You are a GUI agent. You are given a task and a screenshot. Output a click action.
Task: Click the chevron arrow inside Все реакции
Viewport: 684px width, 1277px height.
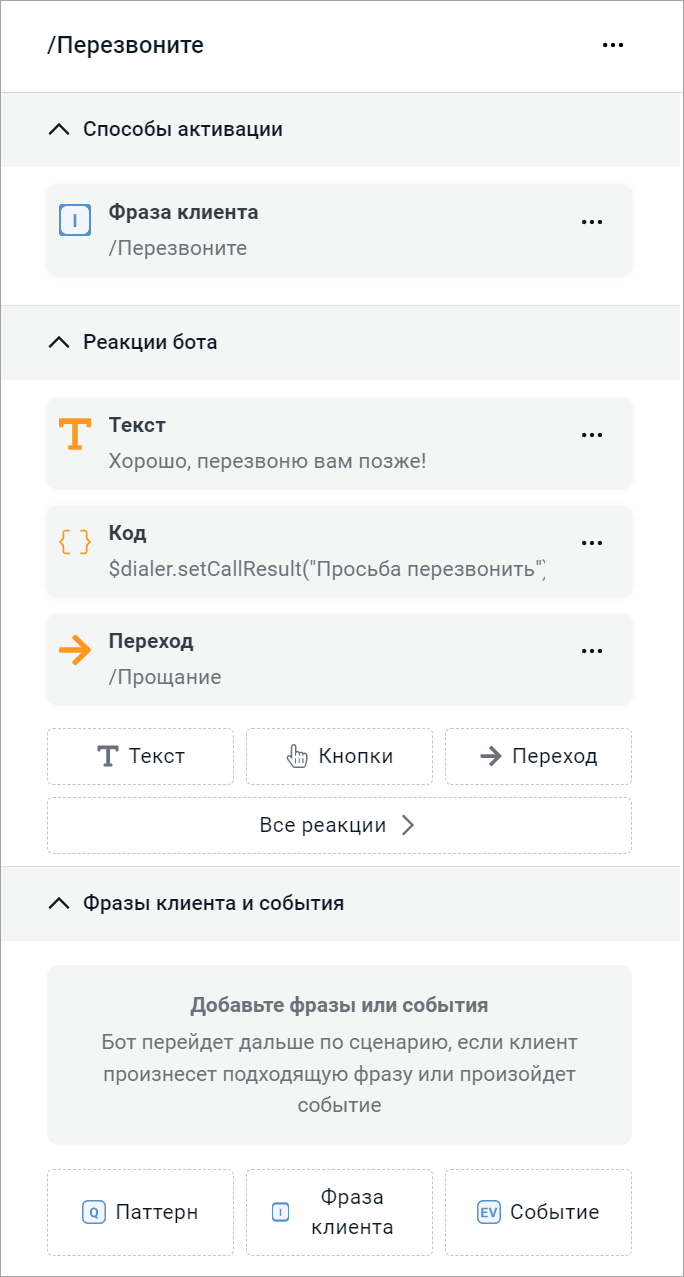click(407, 825)
